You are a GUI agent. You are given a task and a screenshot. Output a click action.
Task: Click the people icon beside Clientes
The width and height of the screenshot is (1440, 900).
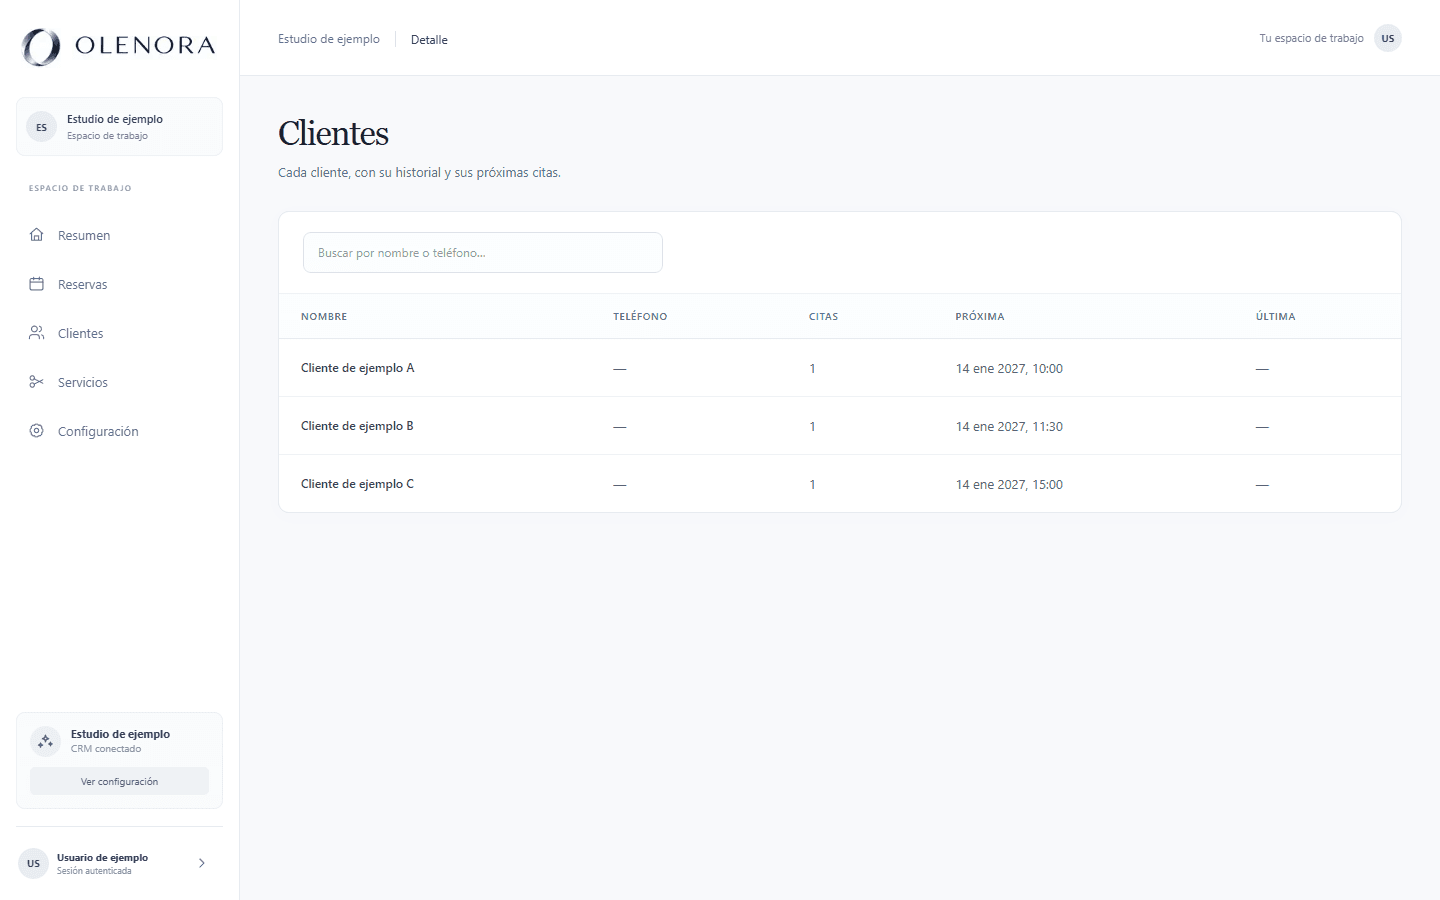(37, 333)
